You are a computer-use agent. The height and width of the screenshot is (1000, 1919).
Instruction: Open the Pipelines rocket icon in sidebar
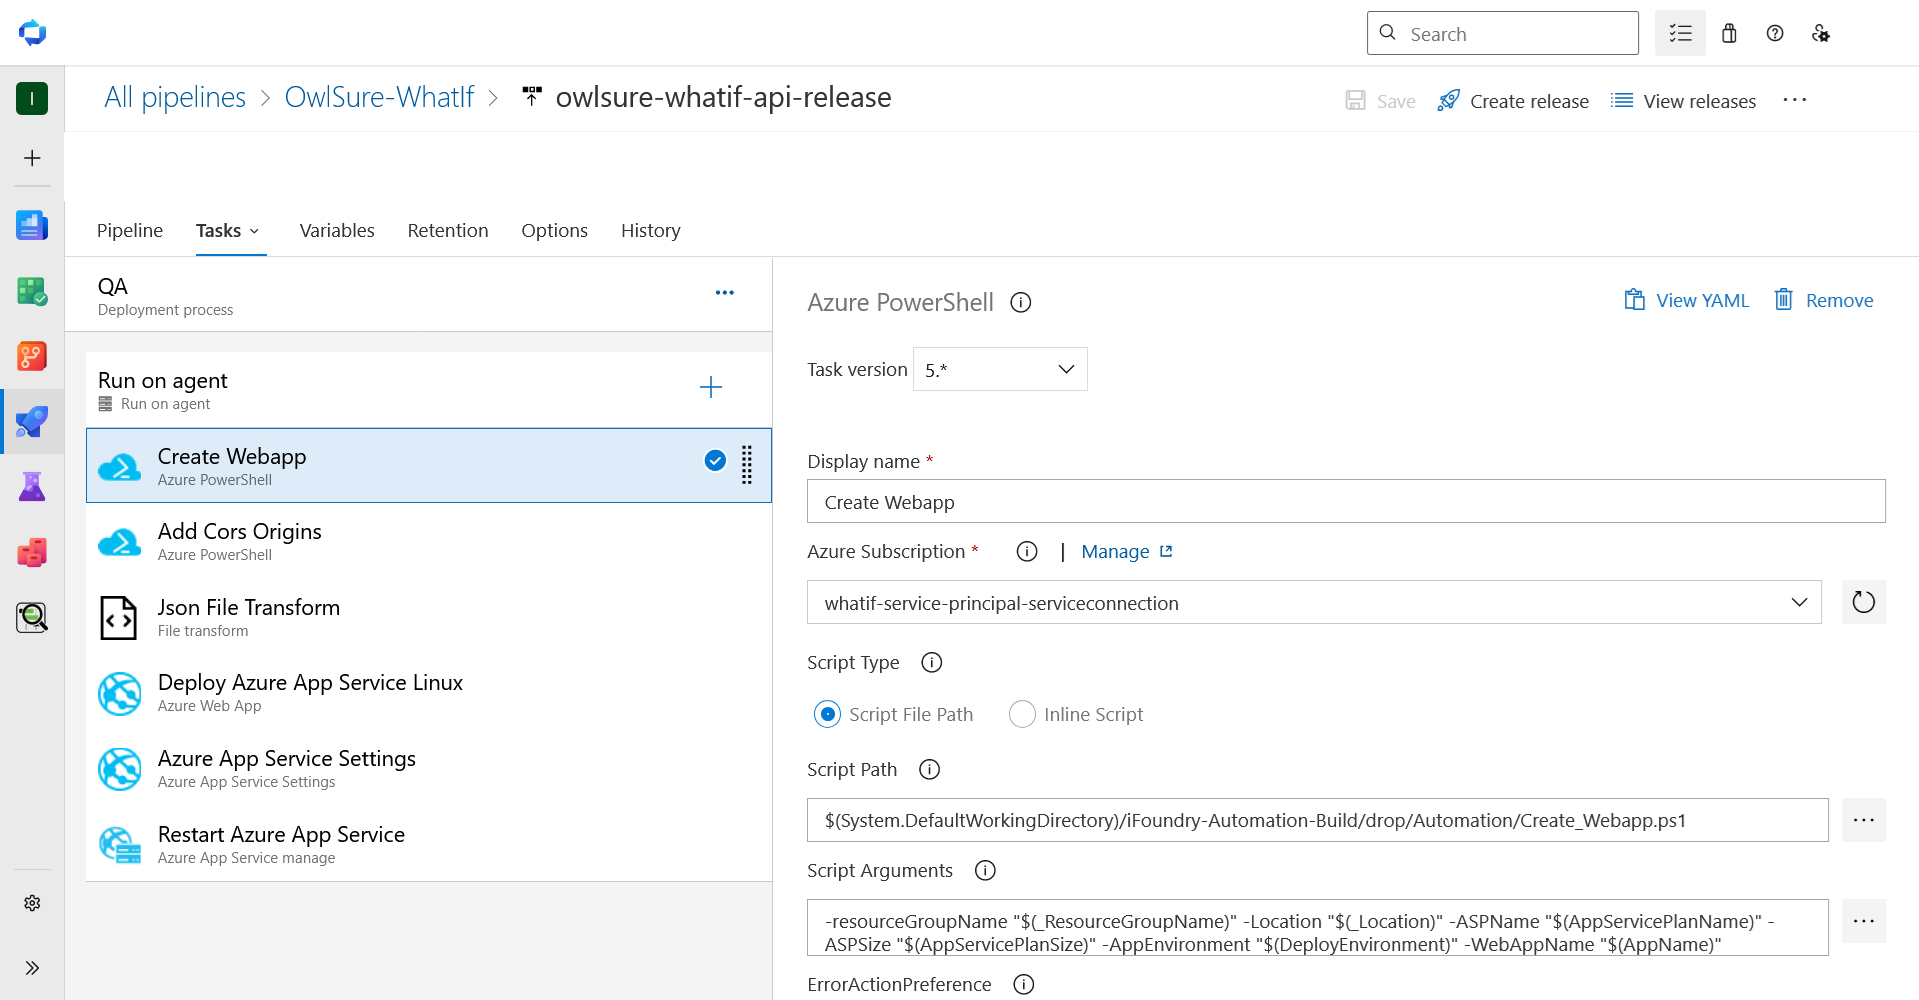[x=32, y=421]
